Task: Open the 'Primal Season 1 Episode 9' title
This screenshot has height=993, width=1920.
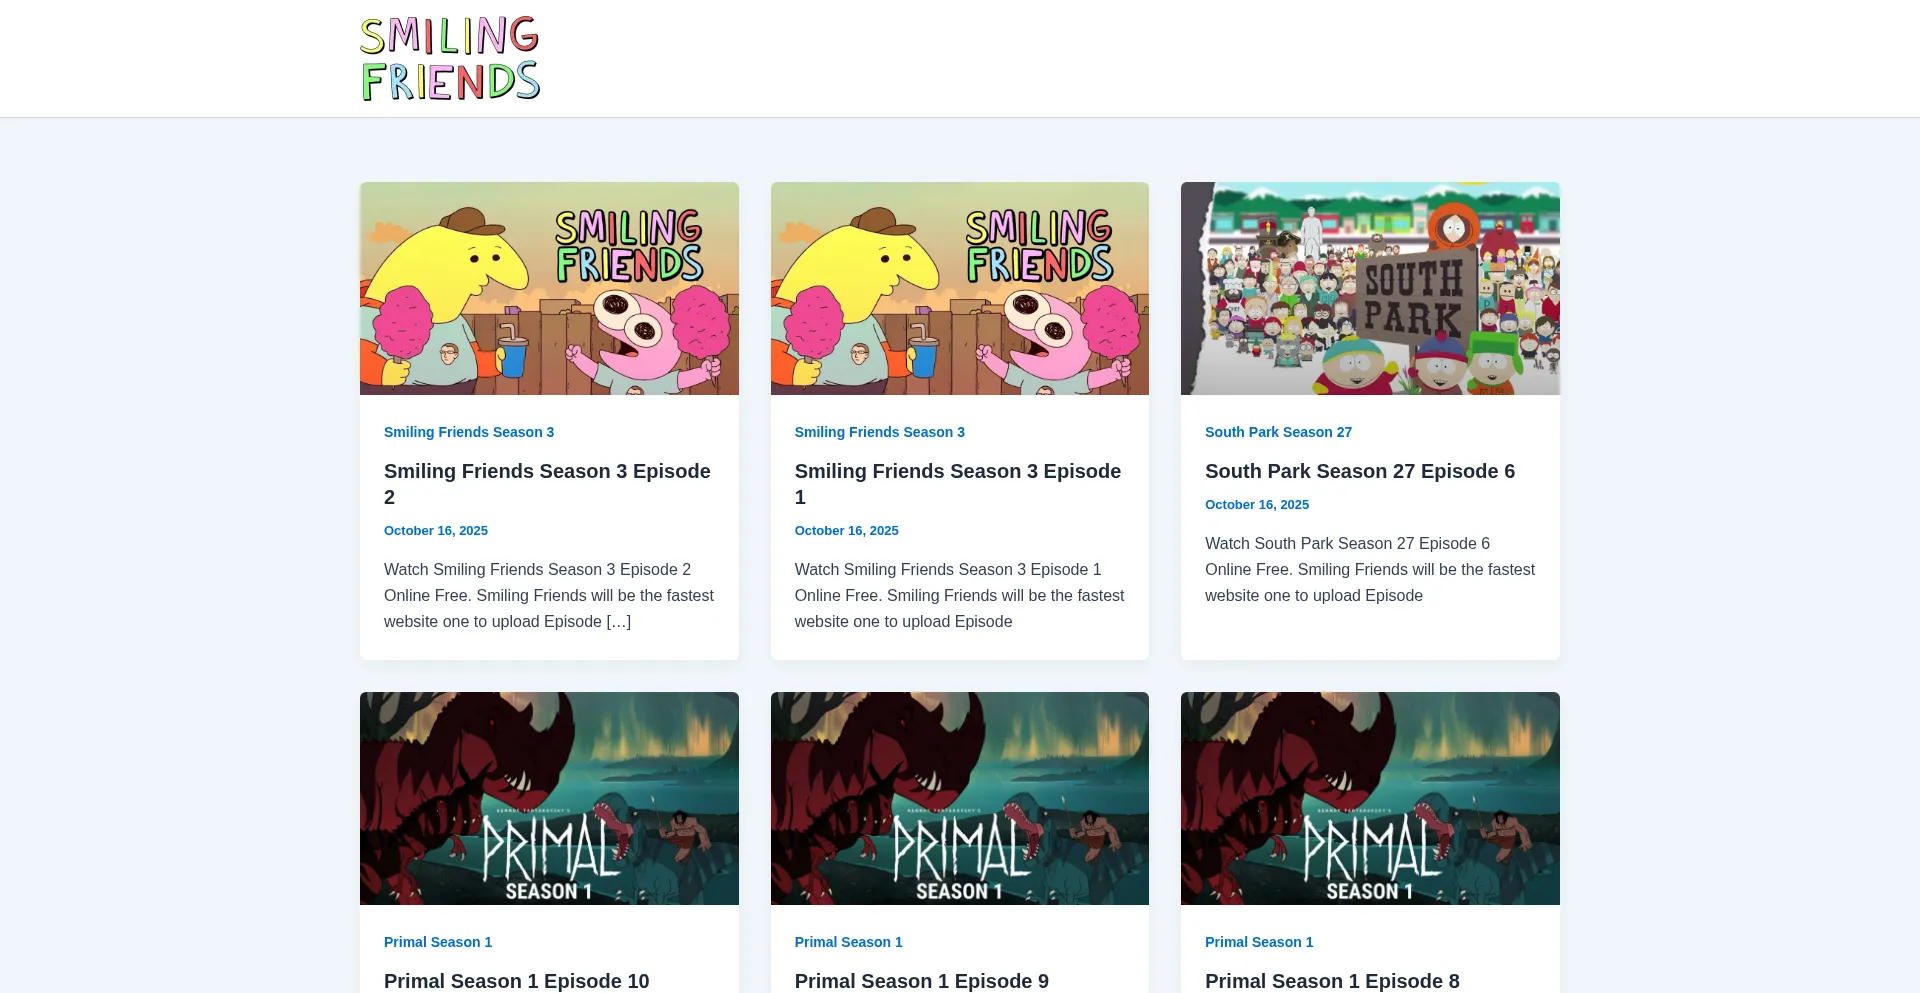Action: [x=922, y=981]
